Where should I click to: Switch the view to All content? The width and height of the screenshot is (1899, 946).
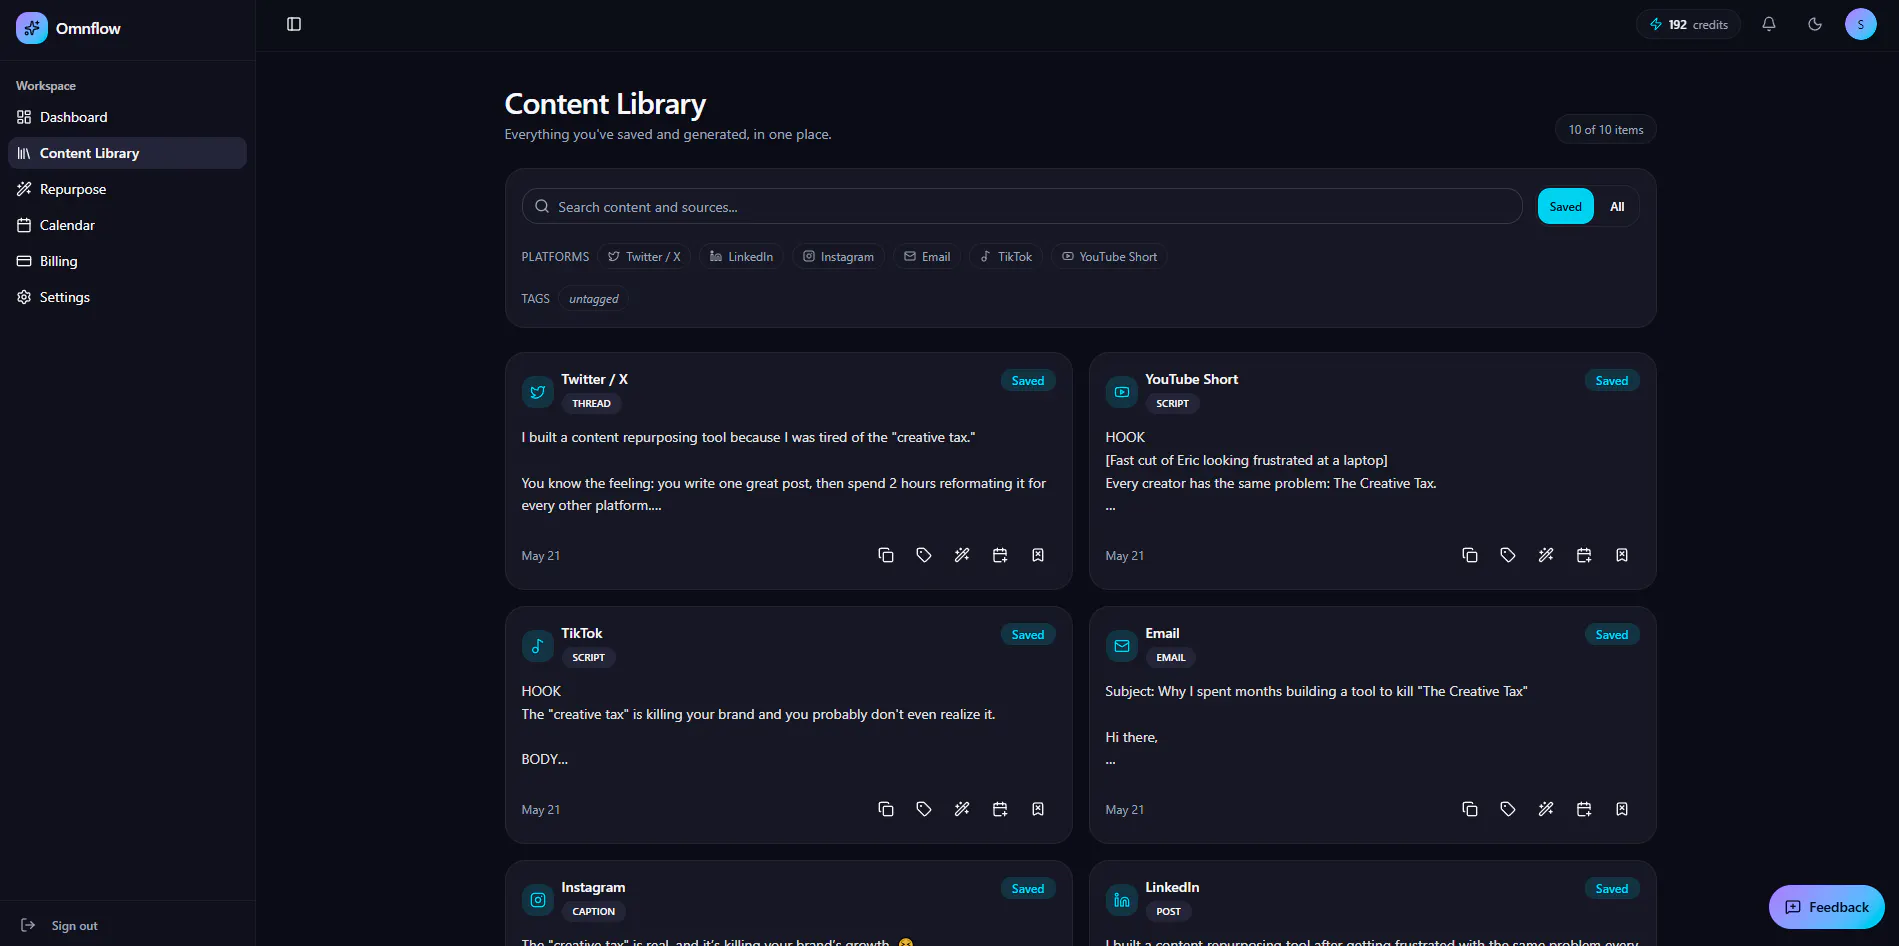point(1617,207)
